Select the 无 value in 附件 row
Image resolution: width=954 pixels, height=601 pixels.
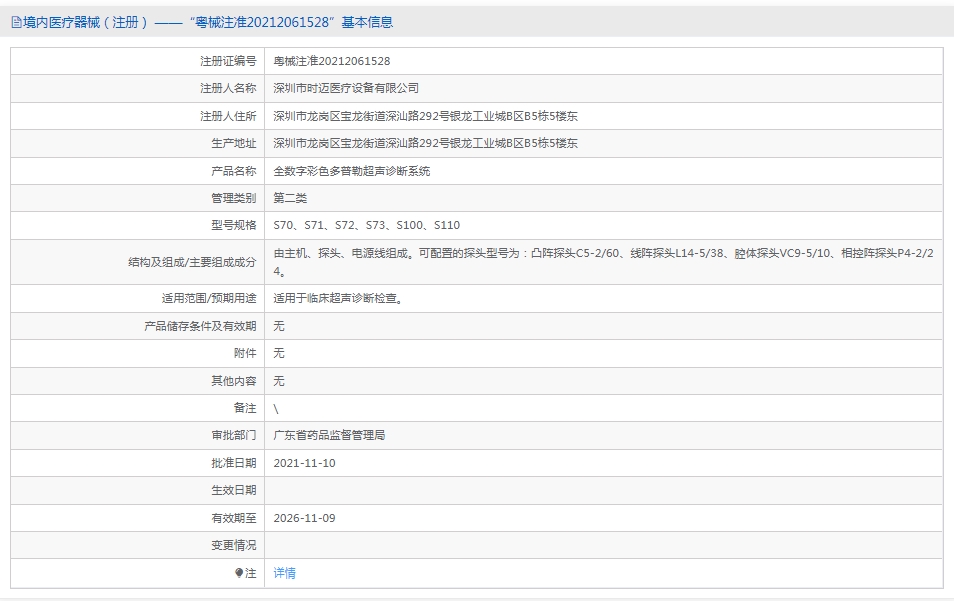[x=279, y=353]
